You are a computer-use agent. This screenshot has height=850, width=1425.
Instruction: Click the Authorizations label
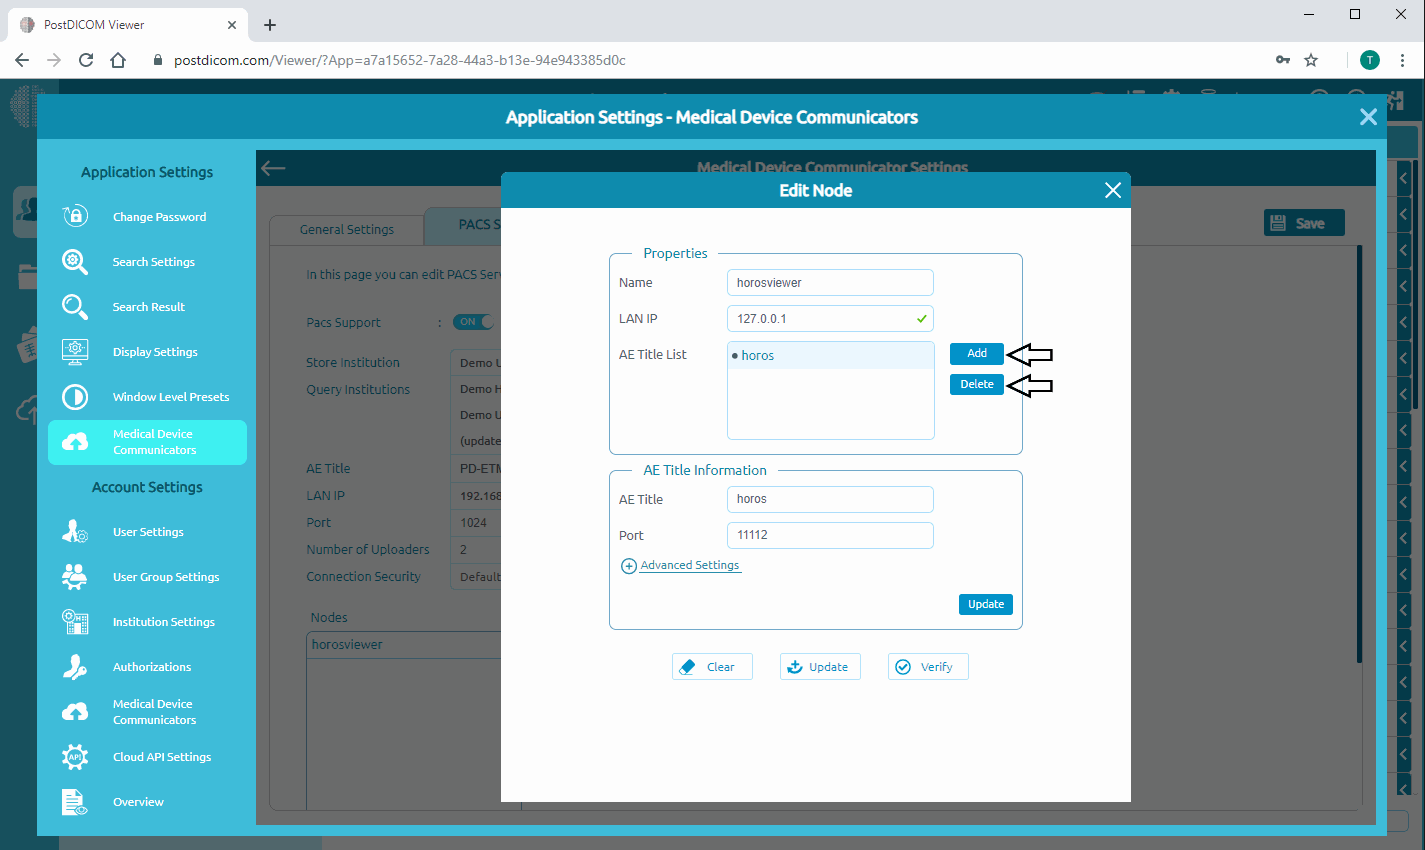(x=152, y=666)
